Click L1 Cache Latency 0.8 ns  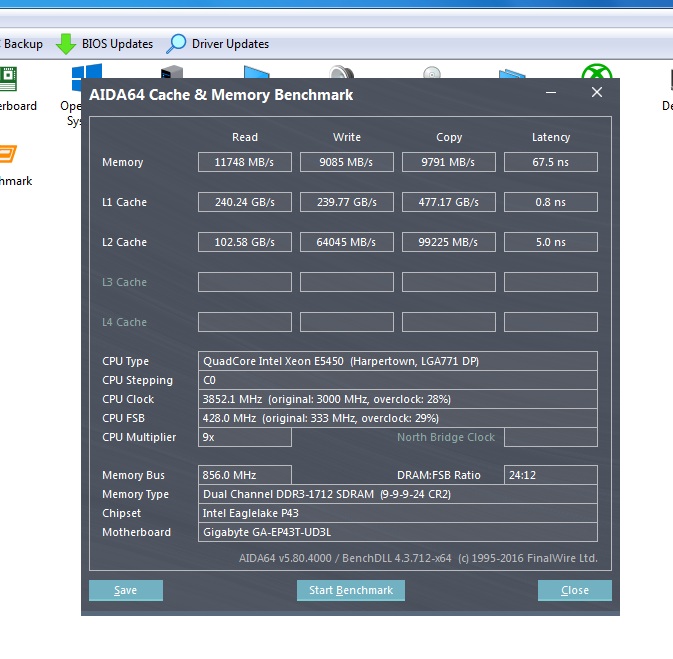point(551,202)
